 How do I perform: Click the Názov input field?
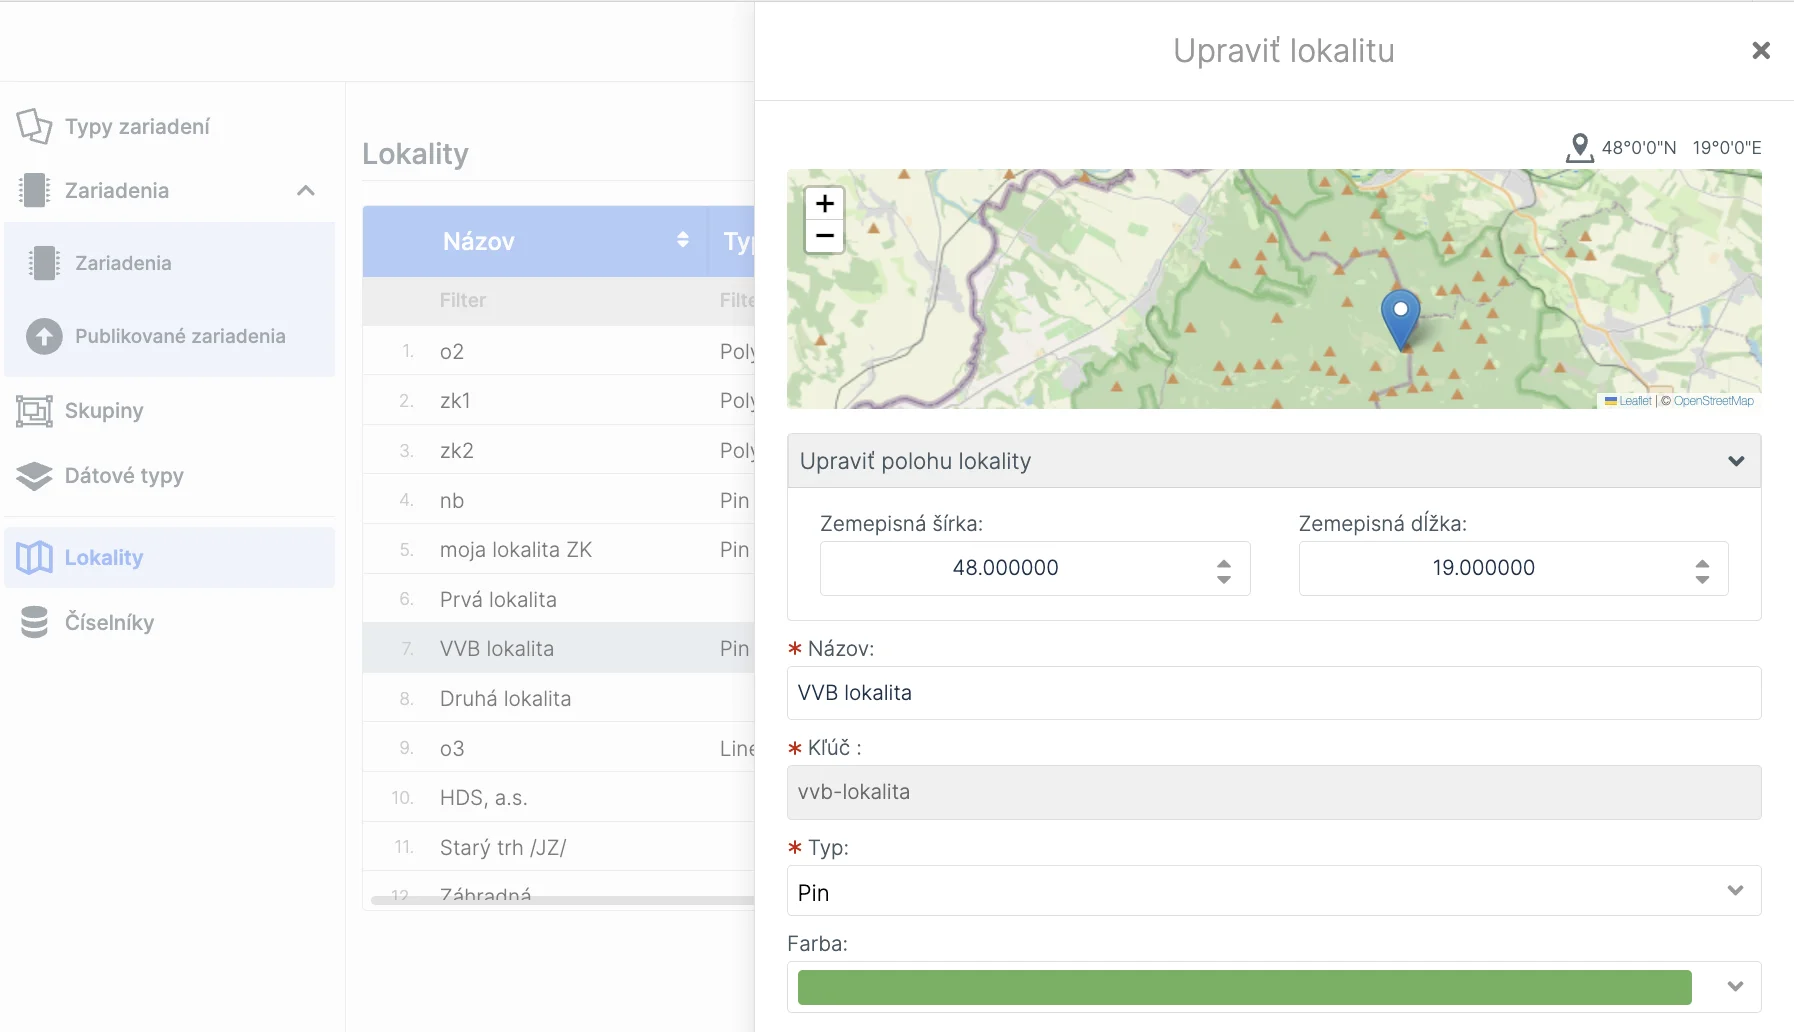(x=1273, y=693)
